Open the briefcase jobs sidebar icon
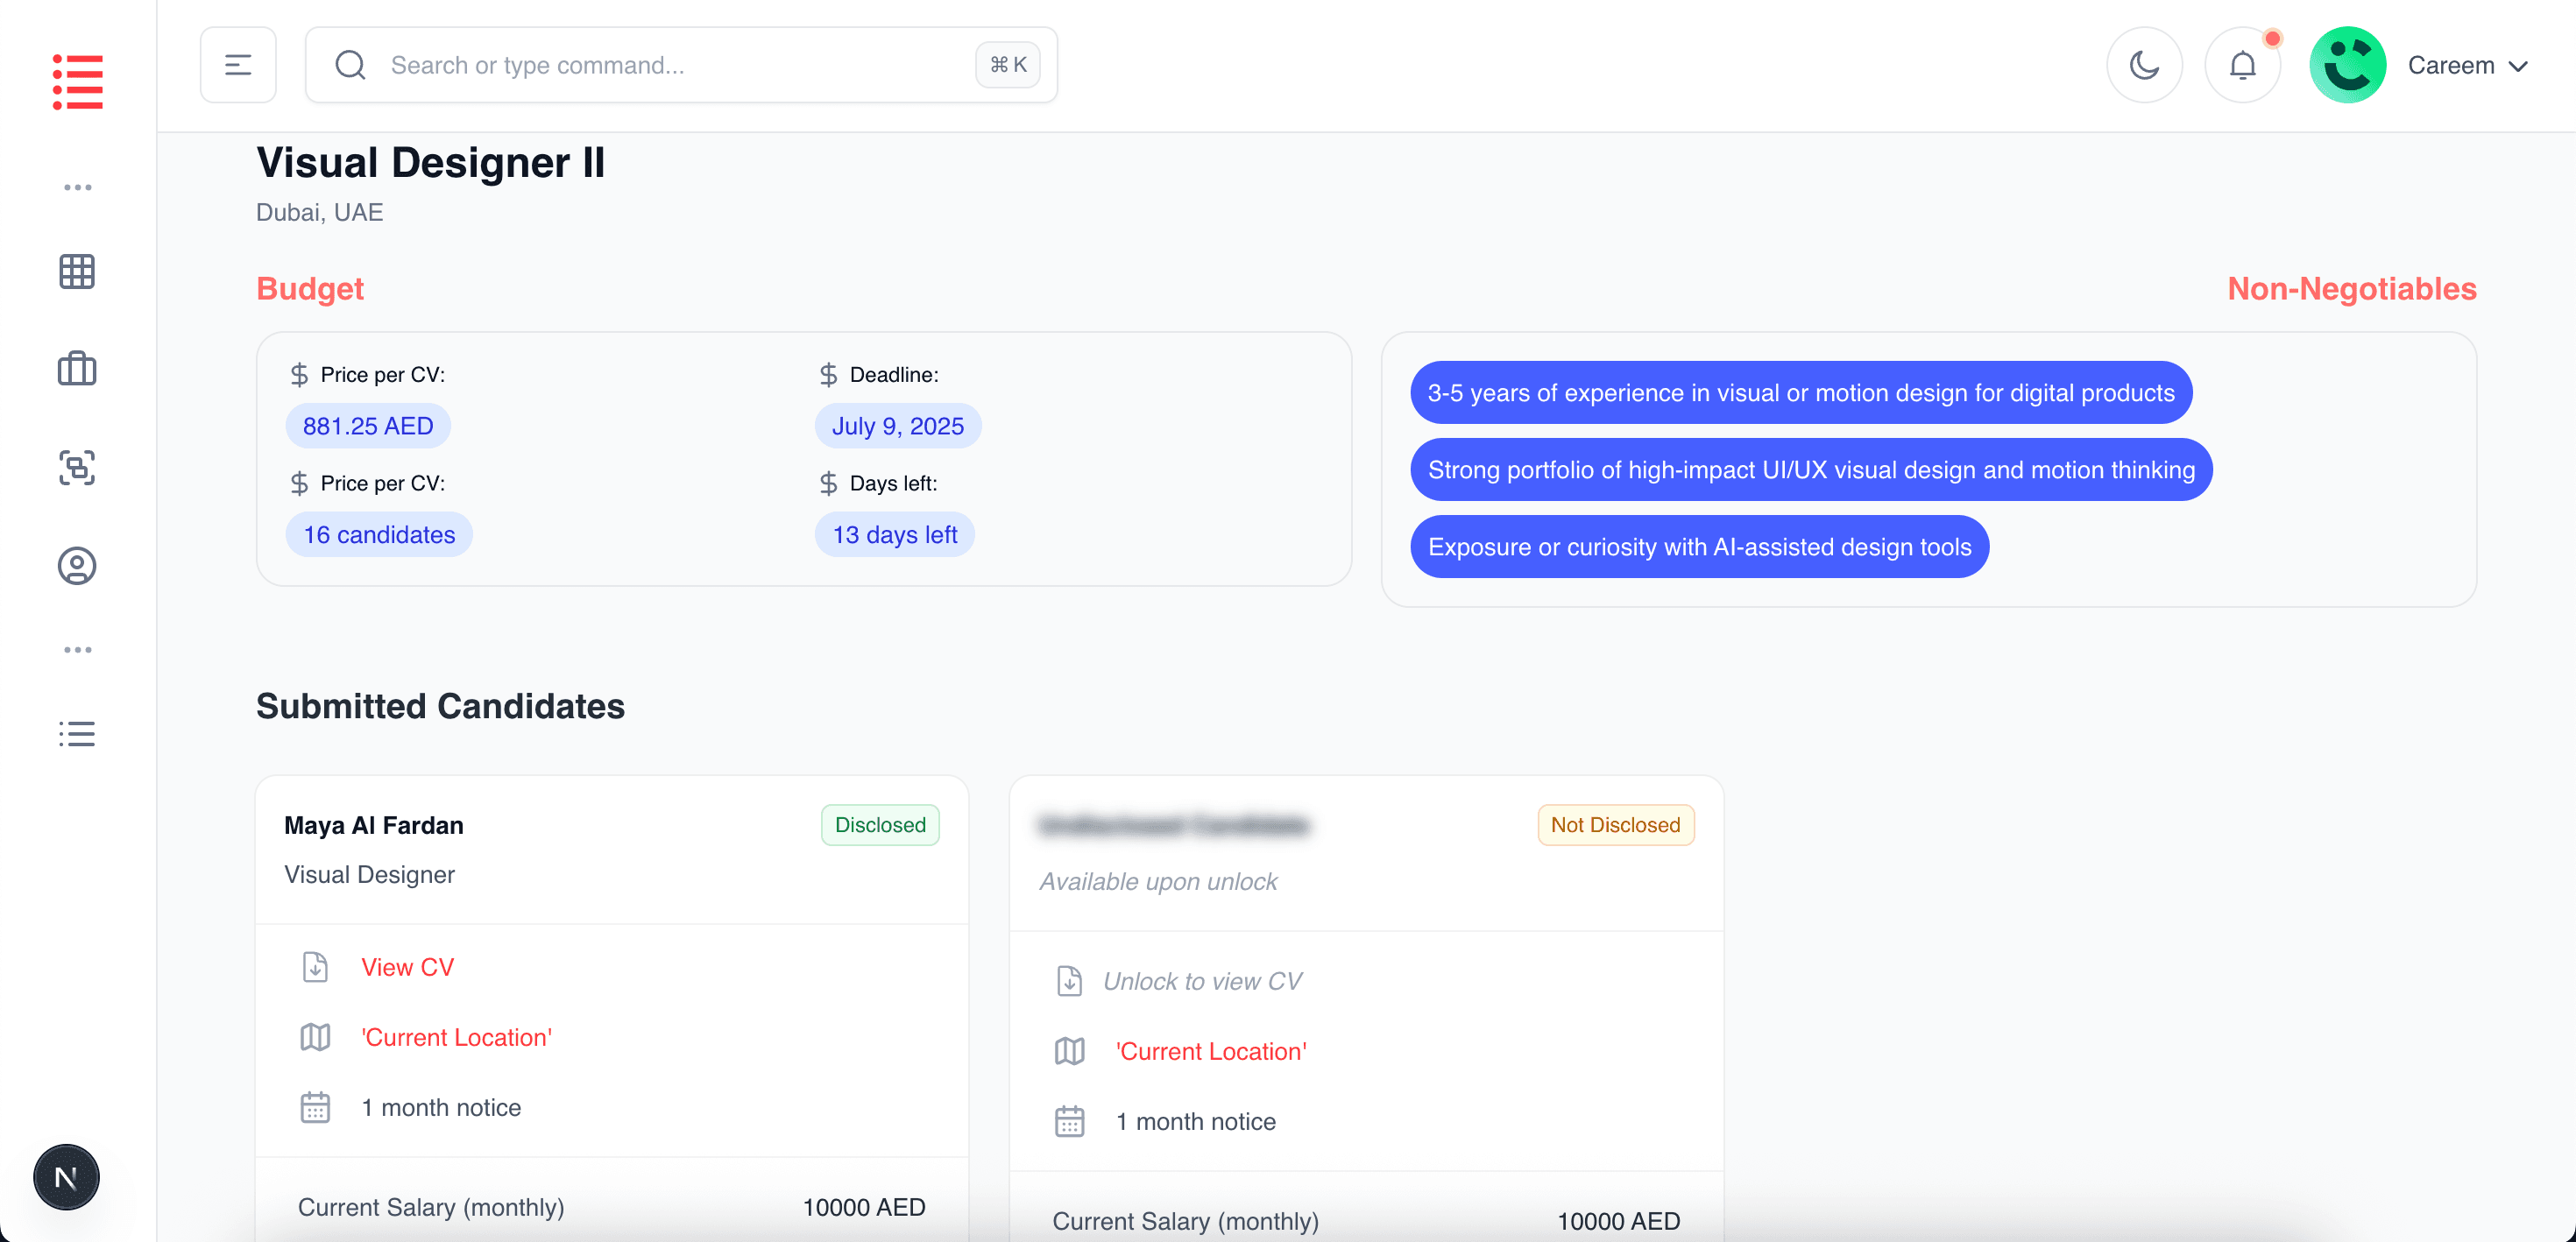This screenshot has height=1242, width=2576. pyautogui.click(x=77, y=369)
